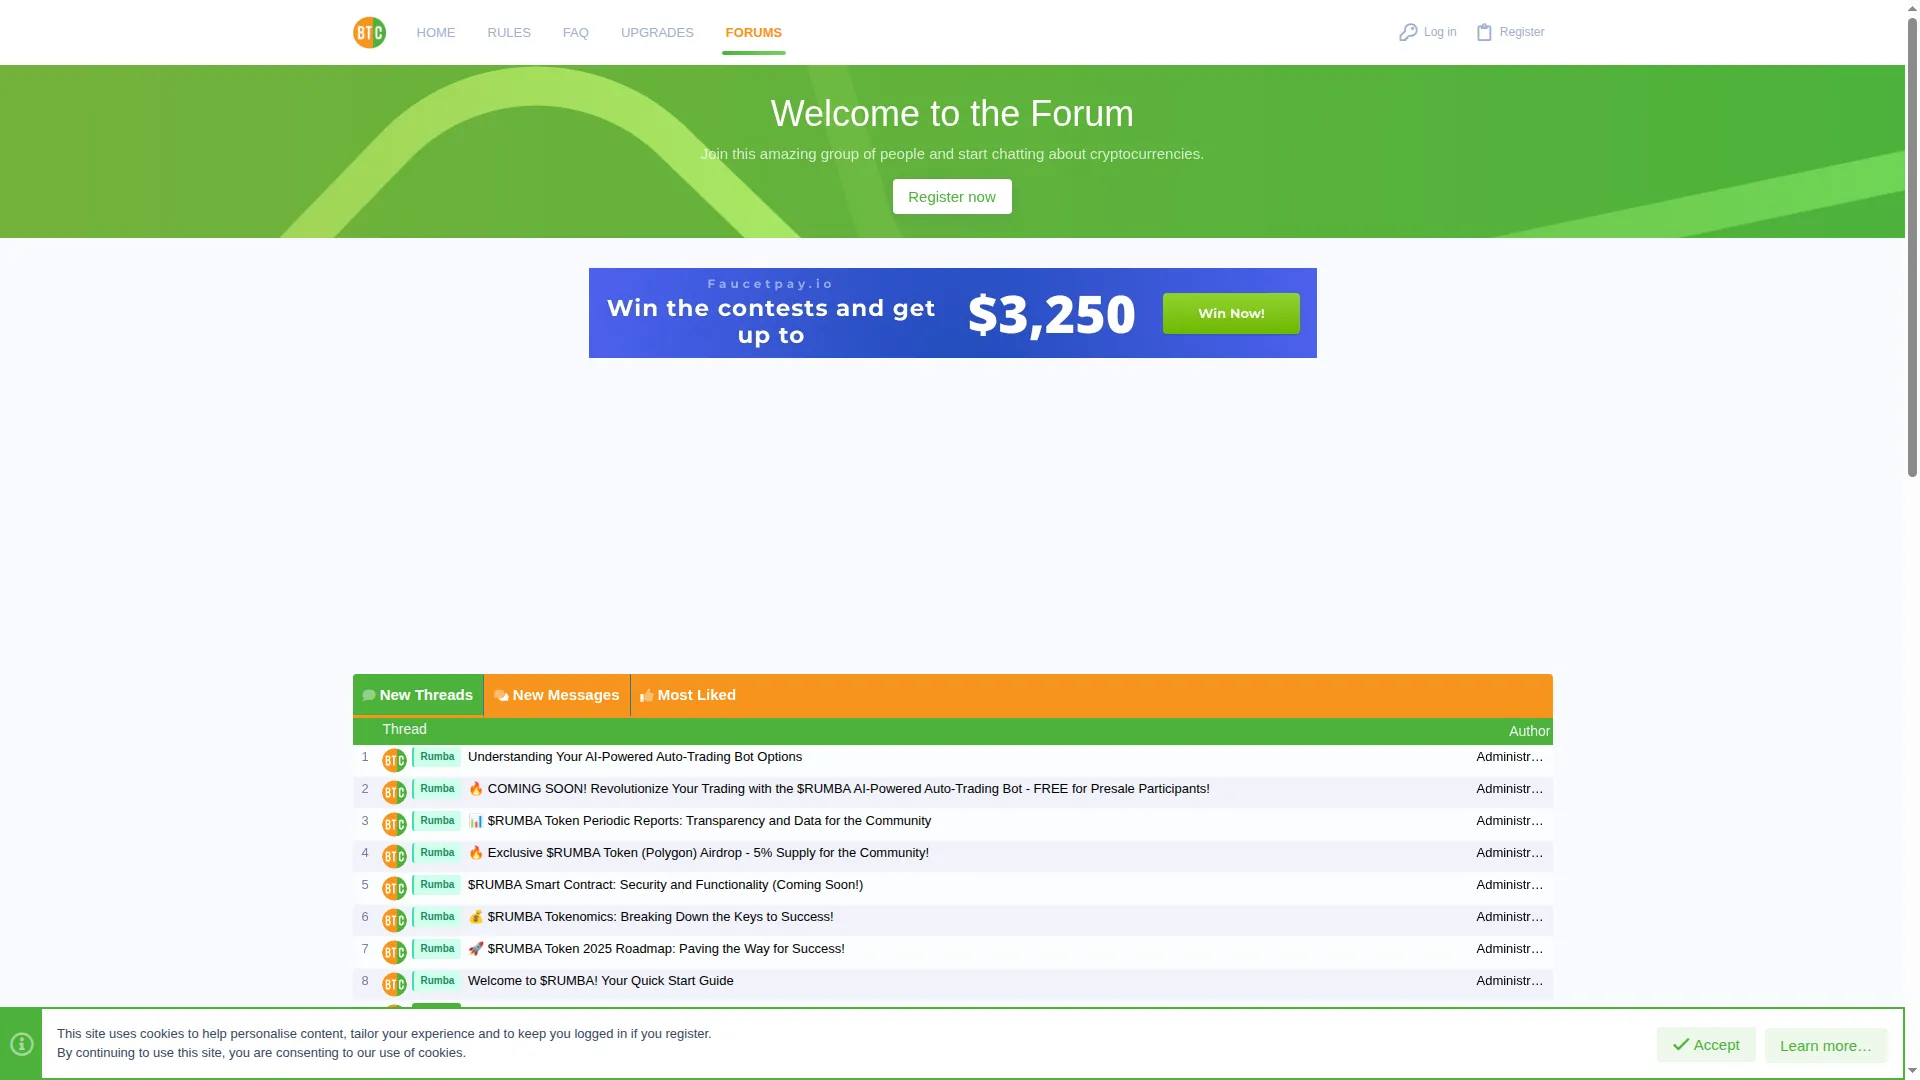Open $RUMBA Tokenomics thread

pyautogui.click(x=651, y=917)
